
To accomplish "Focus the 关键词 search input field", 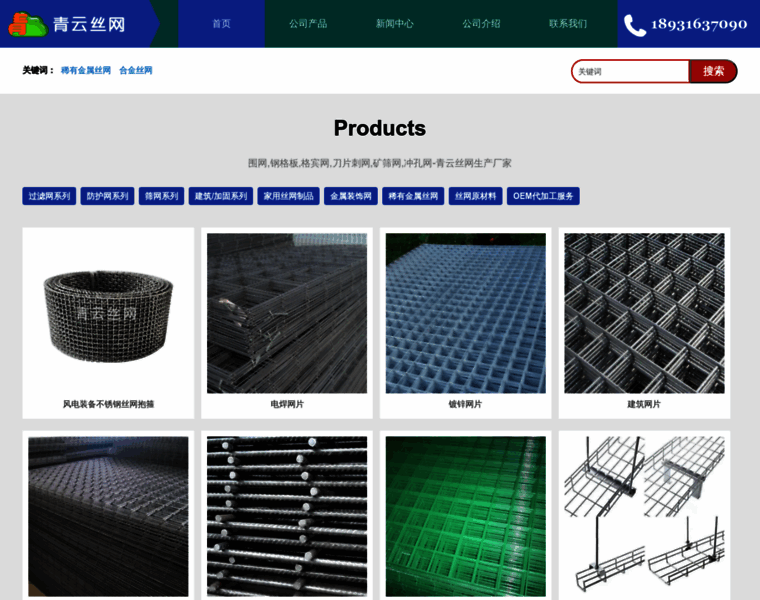I will [x=630, y=71].
